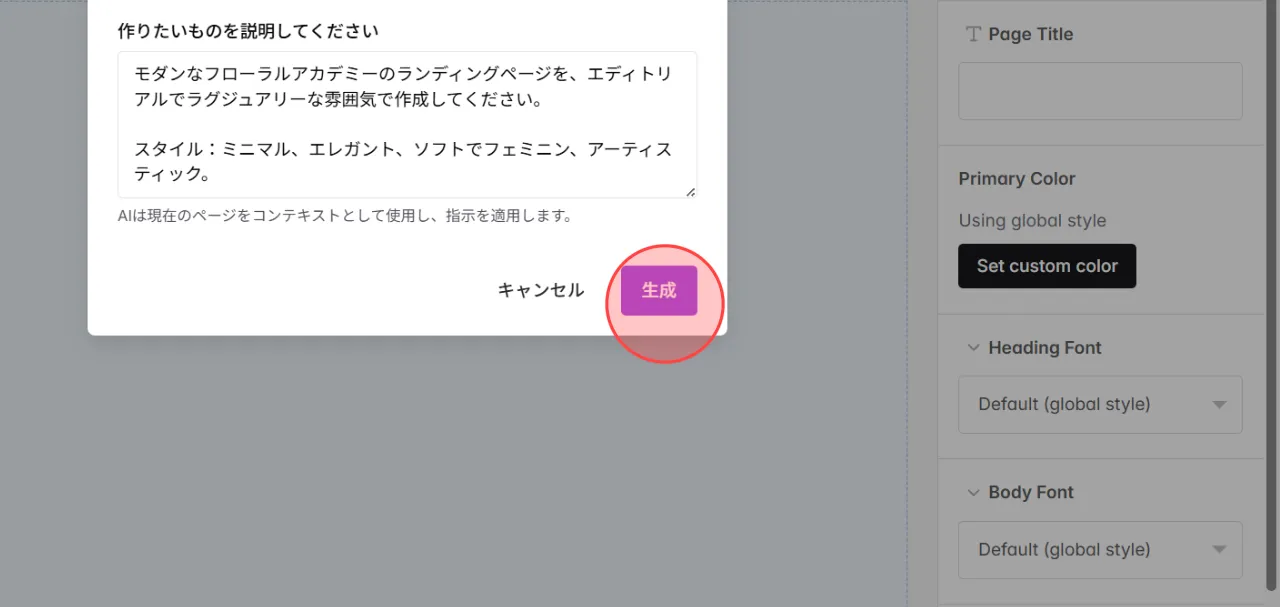Click the Page Title input field
This screenshot has height=607, width=1280.
tap(1100, 91)
